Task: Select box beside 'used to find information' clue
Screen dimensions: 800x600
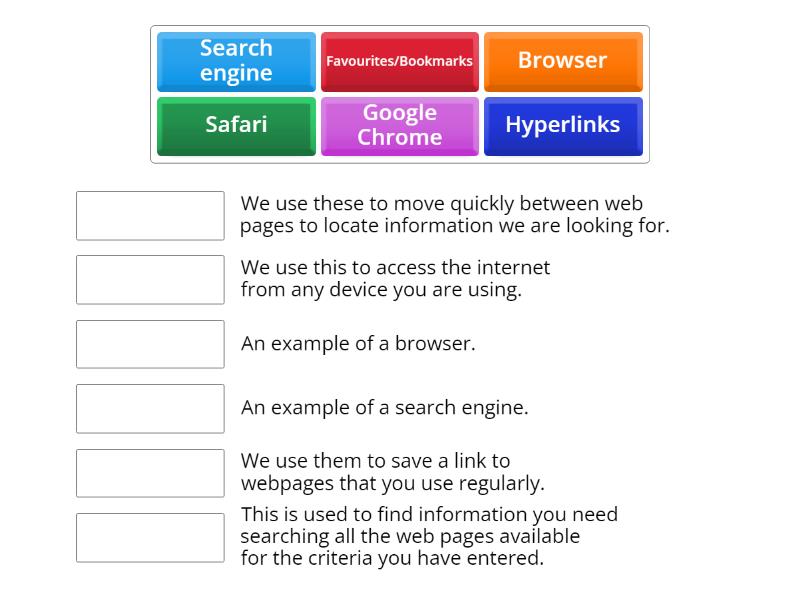Action: [x=150, y=537]
